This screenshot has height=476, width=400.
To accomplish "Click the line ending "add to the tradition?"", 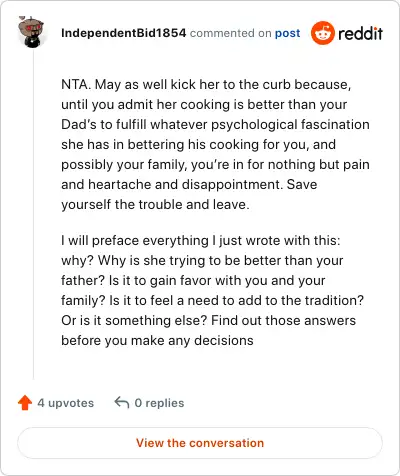I will pos(212,300).
